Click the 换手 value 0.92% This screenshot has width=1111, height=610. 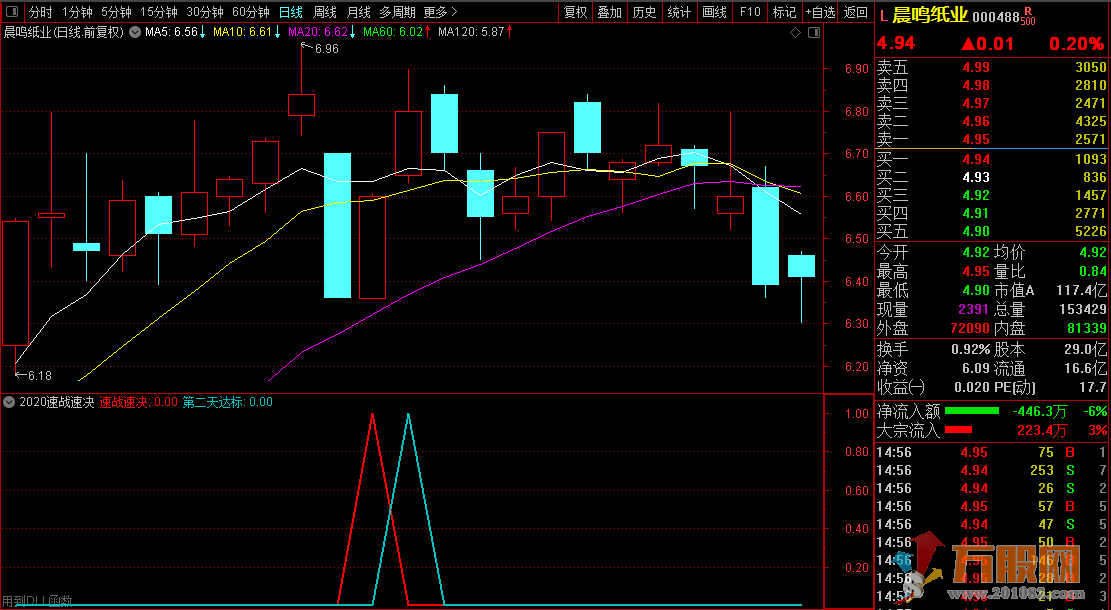click(971, 349)
